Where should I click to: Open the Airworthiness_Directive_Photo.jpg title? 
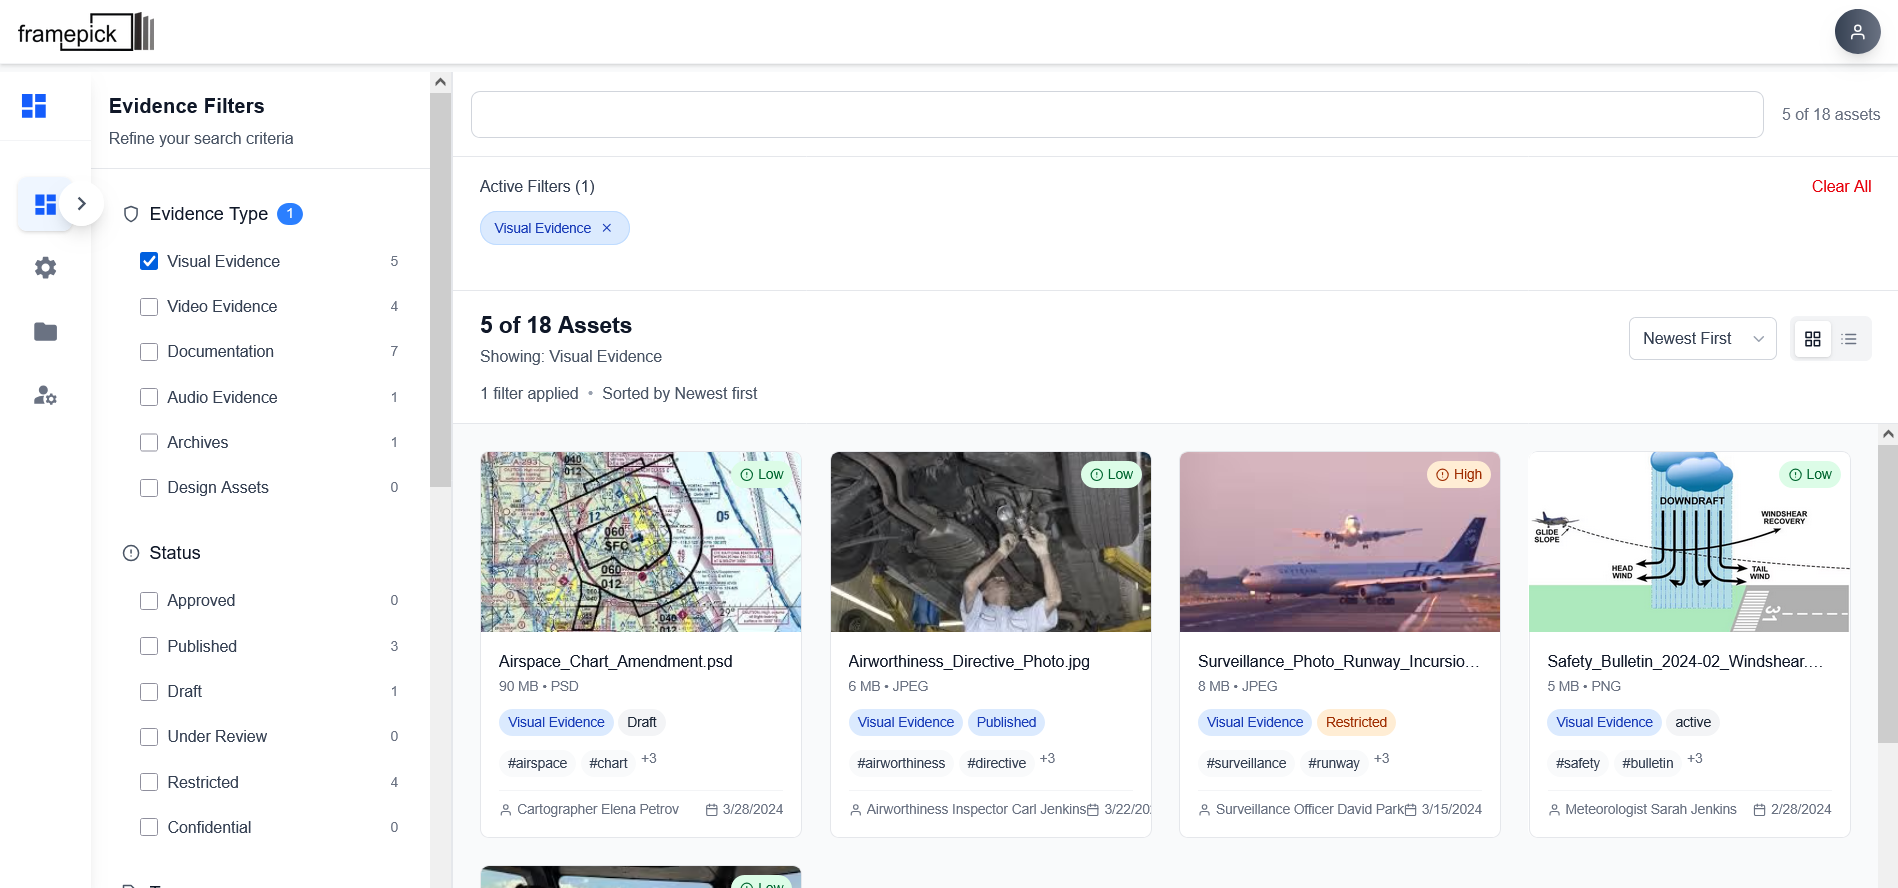tap(969, 662)
